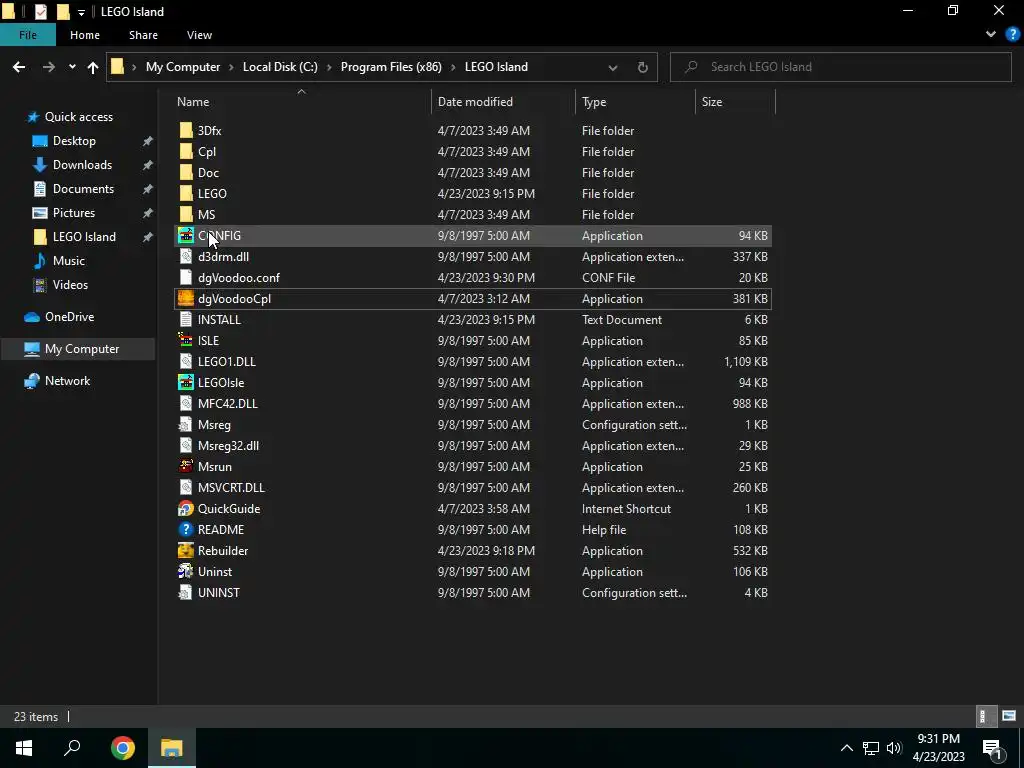1024x768 pixels.
Task: Click the README help file icon
Action: (186, 530)
